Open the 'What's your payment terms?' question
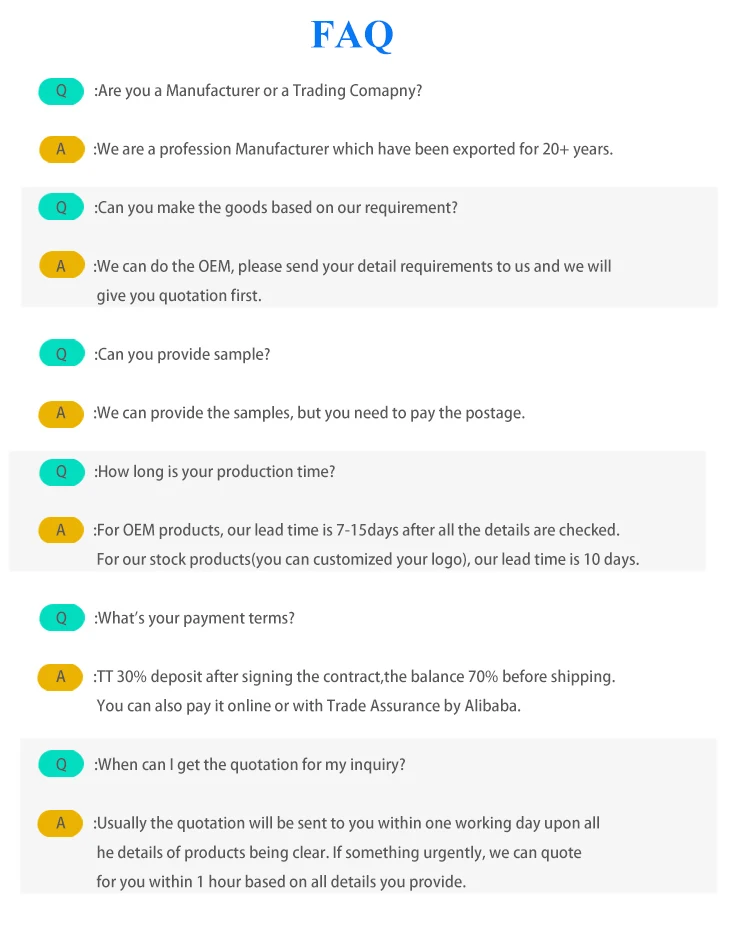This screenshot has width=736, height=925. 195,618
